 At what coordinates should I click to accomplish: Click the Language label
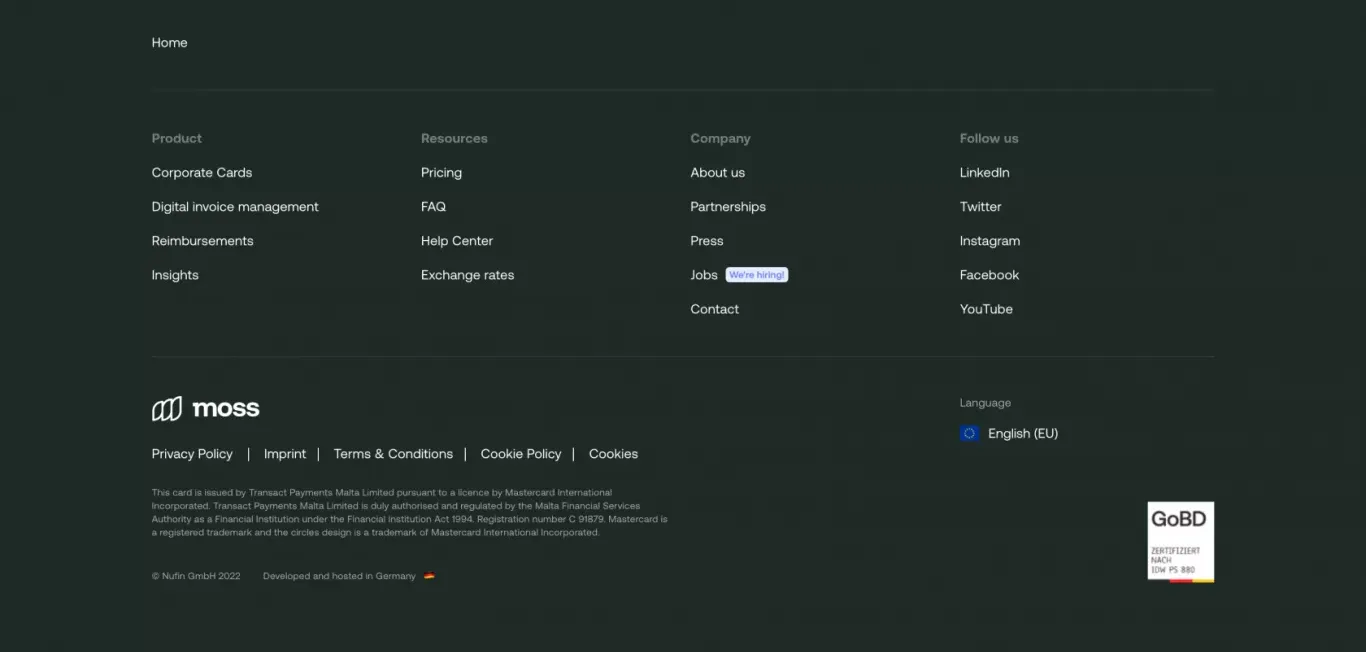pyautogui.click(x=985, y=403)
